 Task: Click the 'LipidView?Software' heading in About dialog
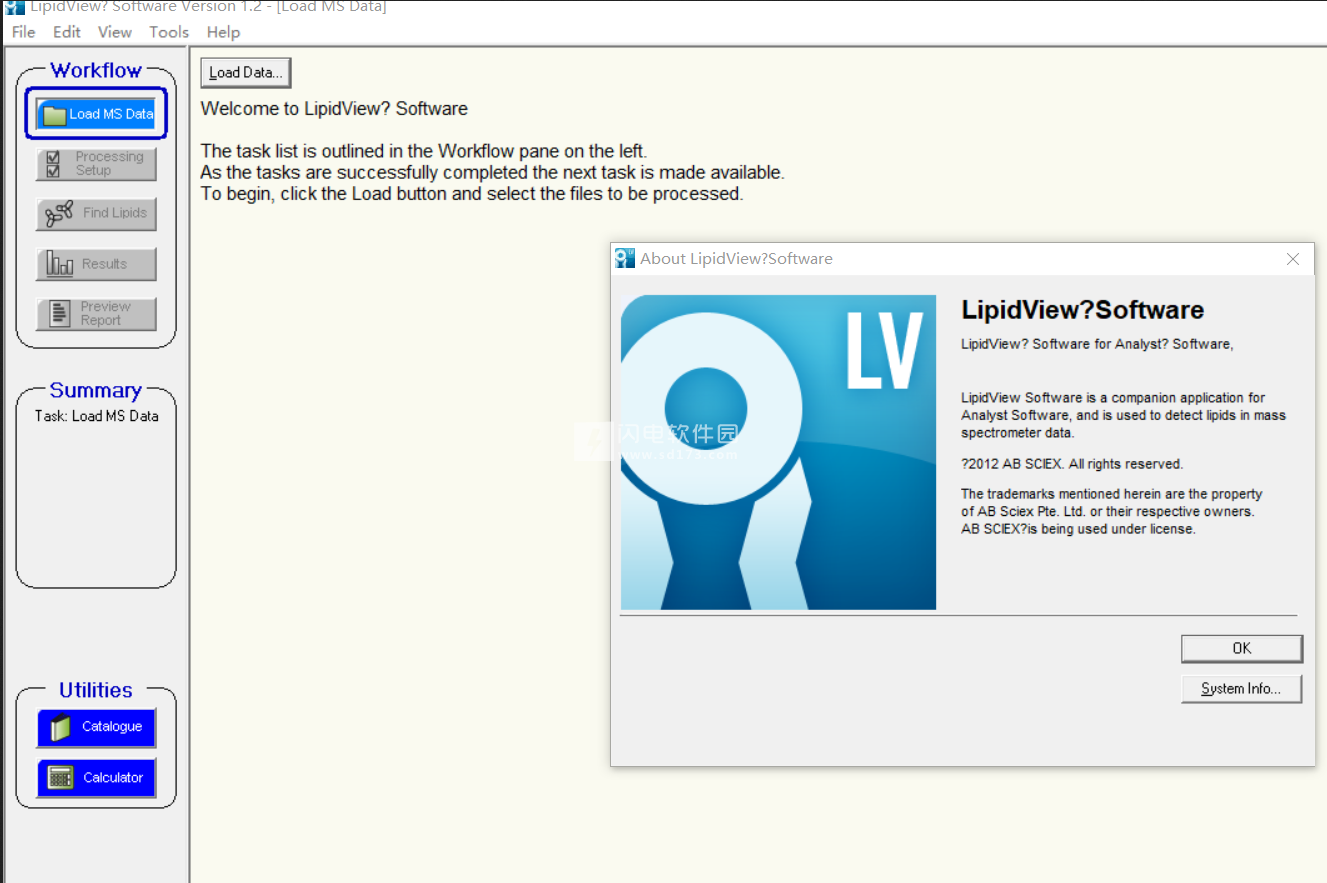[1082, 310]
